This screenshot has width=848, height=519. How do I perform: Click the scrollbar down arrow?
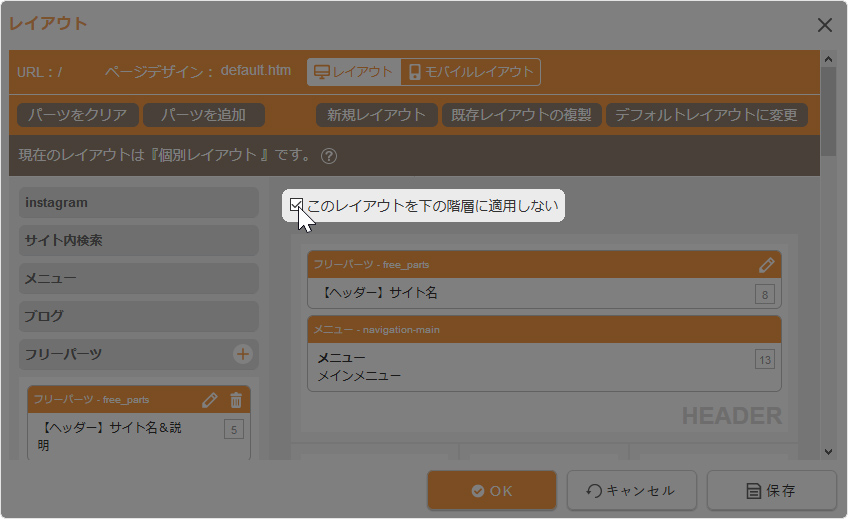pos(828,452)
